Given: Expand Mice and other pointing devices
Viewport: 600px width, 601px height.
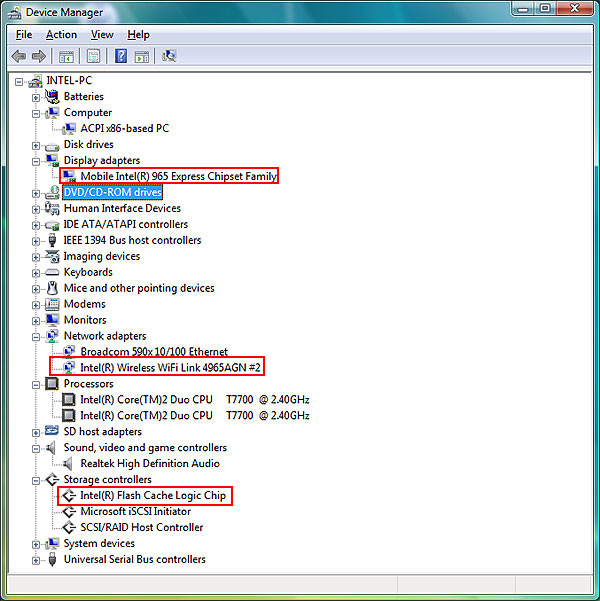Looking at the screenshot, I should pos(36,289).
